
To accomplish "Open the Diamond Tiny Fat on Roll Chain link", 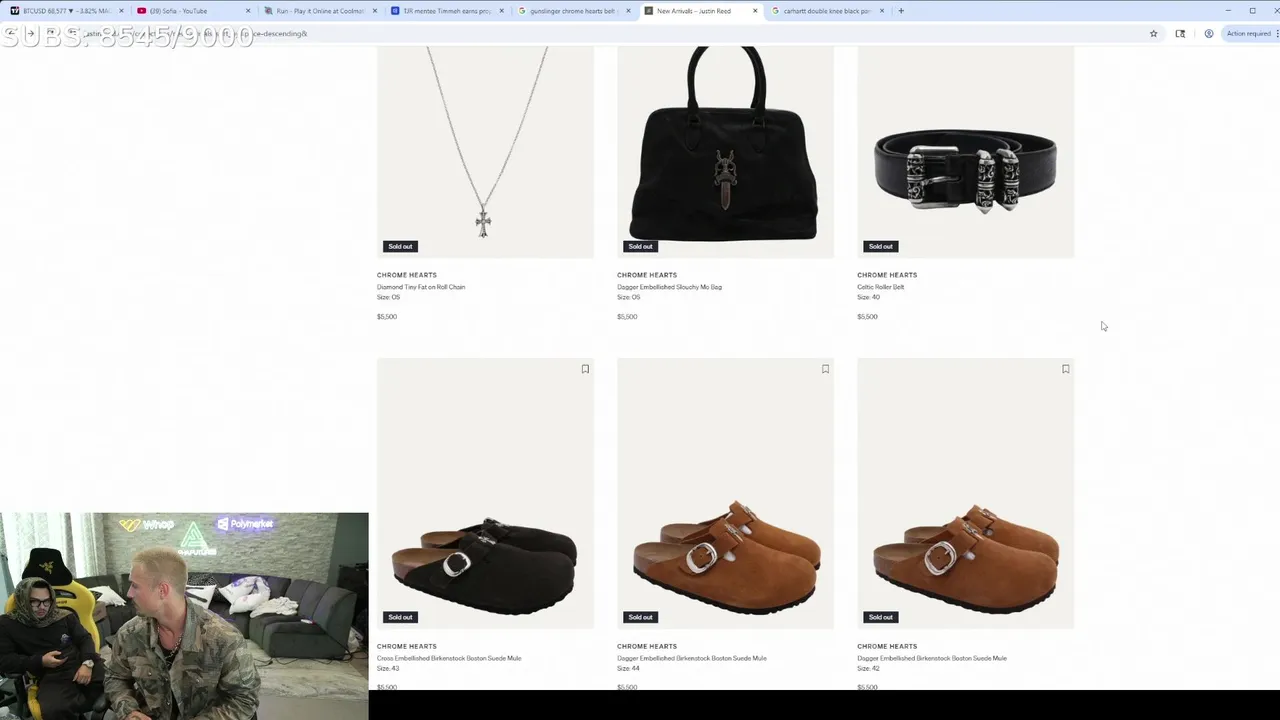I will (x=421, y=287).
